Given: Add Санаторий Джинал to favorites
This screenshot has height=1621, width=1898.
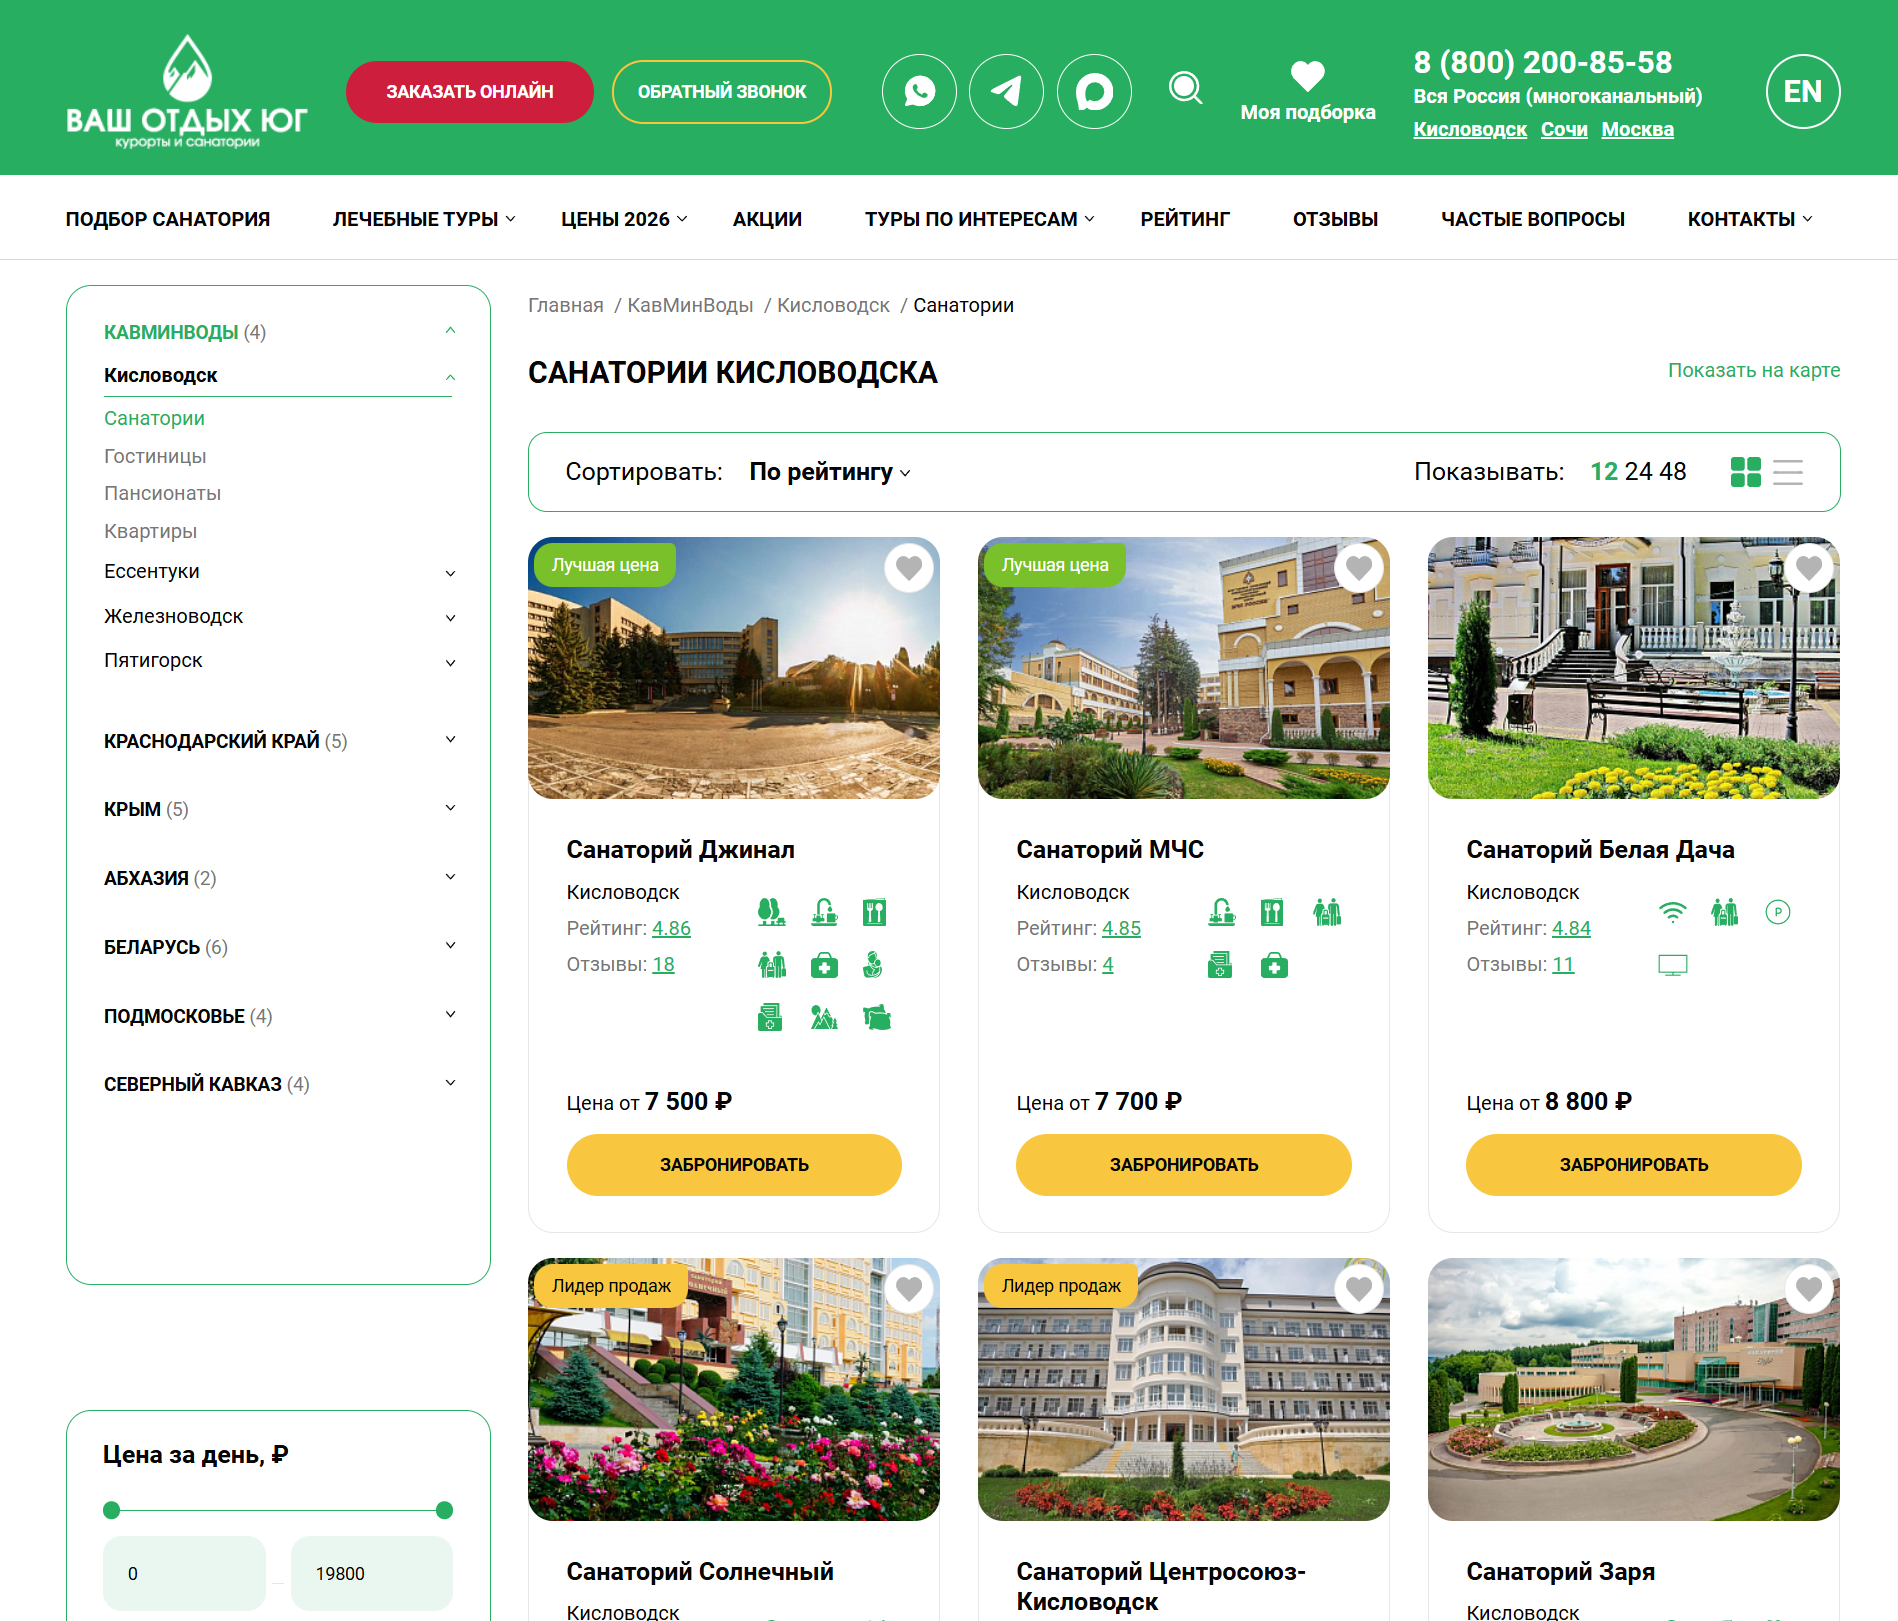Looking at the screenshot, I should pos(908,568).
